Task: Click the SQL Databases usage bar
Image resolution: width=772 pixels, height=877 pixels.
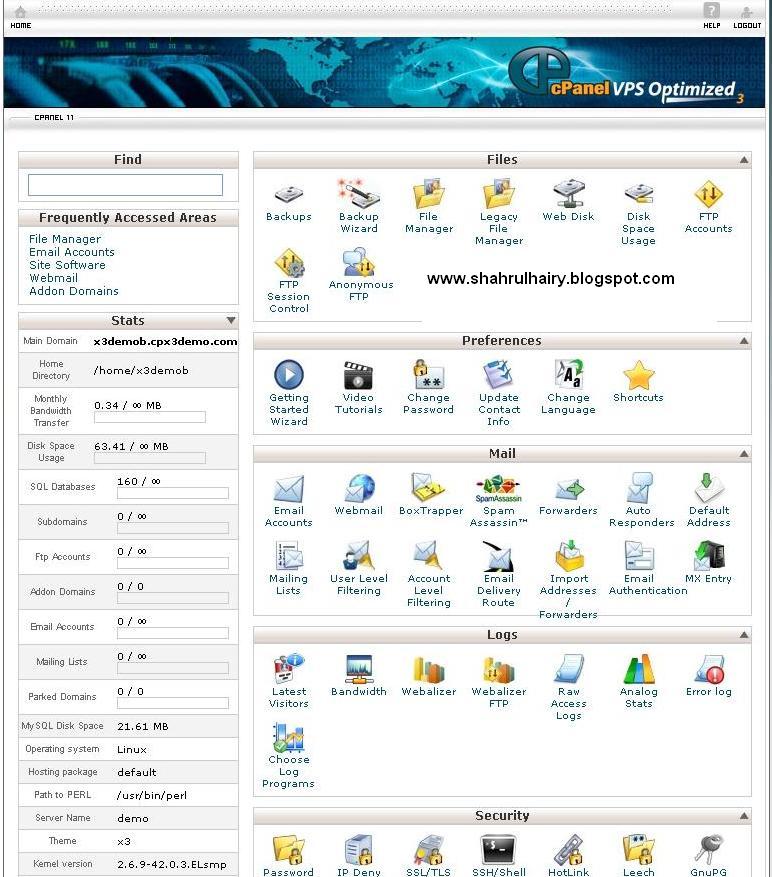Action: click(173, 493)
